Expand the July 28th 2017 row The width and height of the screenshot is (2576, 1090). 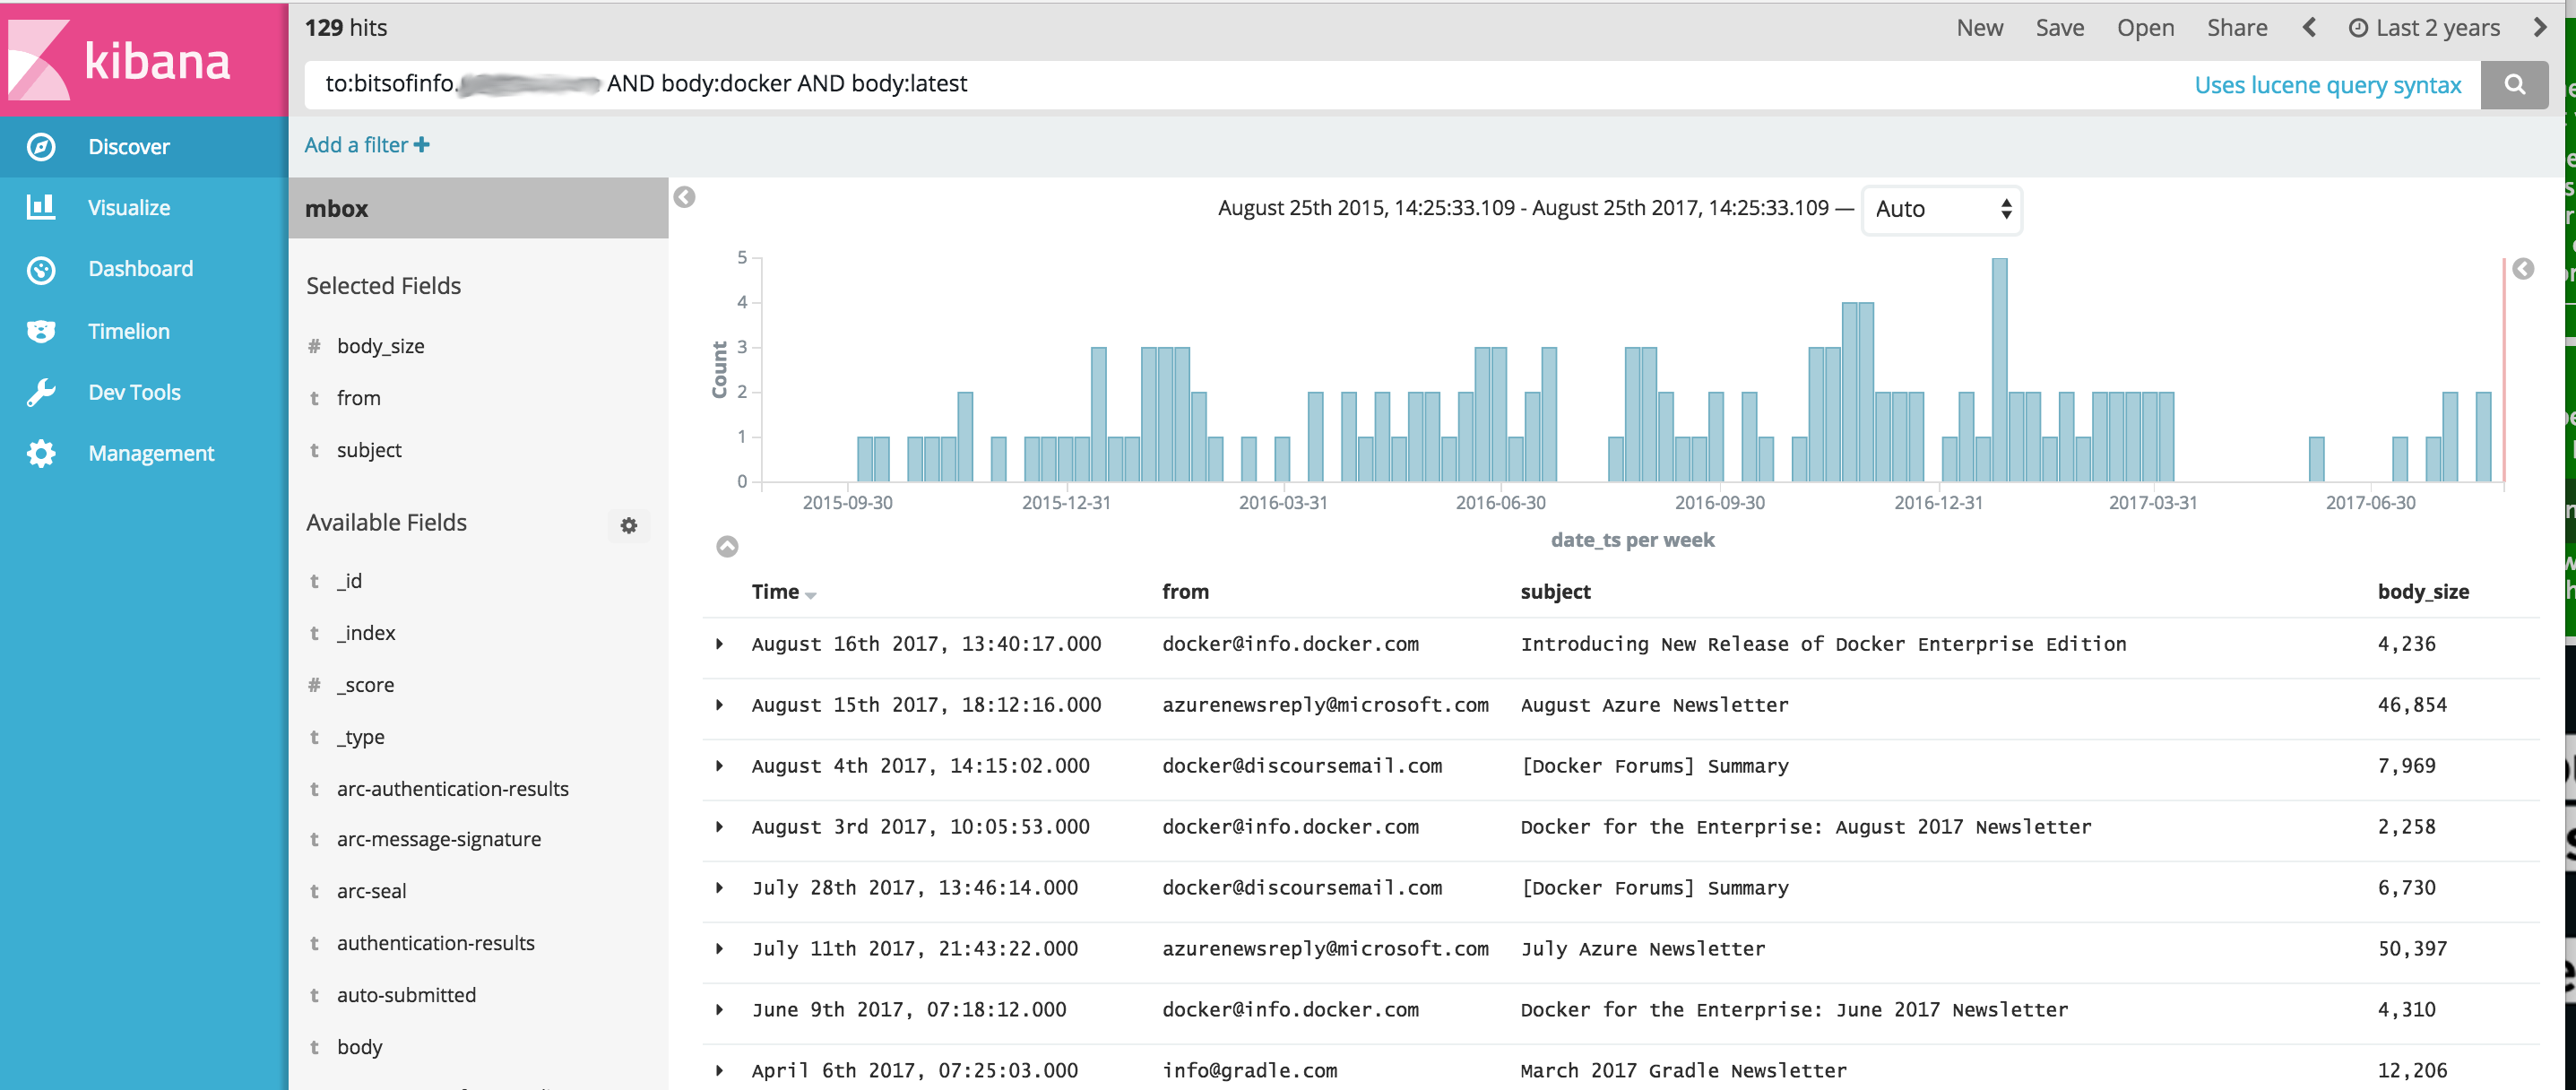719,888
